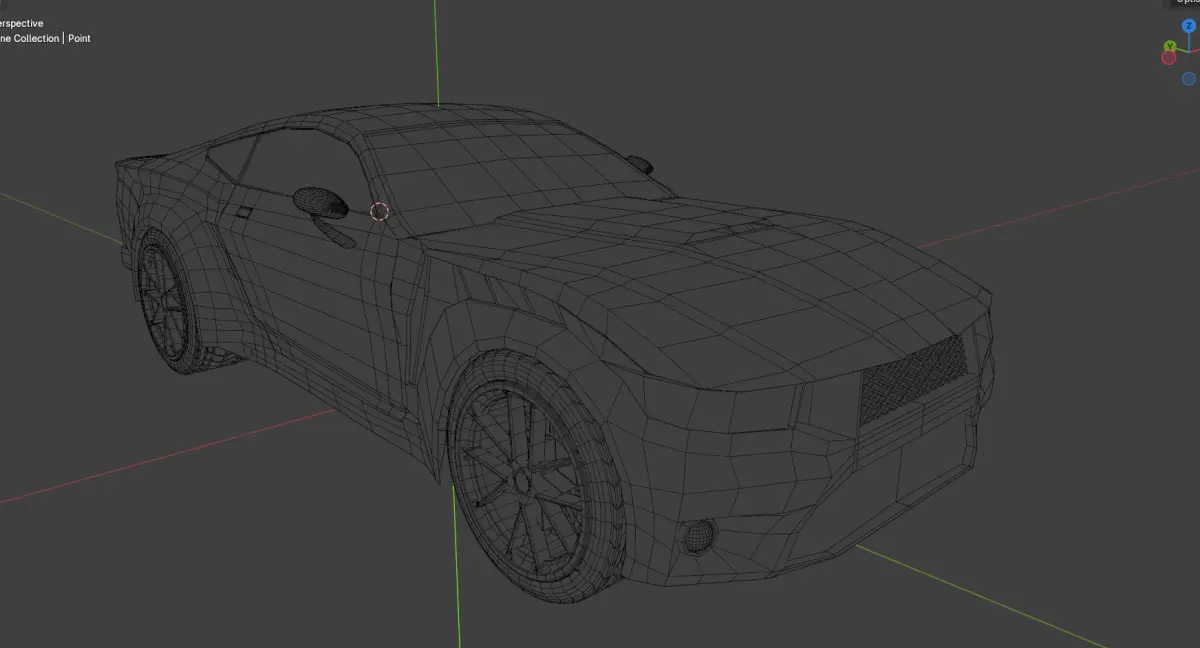Image resolution: width=1200 pixels, height=648 pixels.
Task: Click the Collection | Point viewport label
Action: (x=45, y=38)
